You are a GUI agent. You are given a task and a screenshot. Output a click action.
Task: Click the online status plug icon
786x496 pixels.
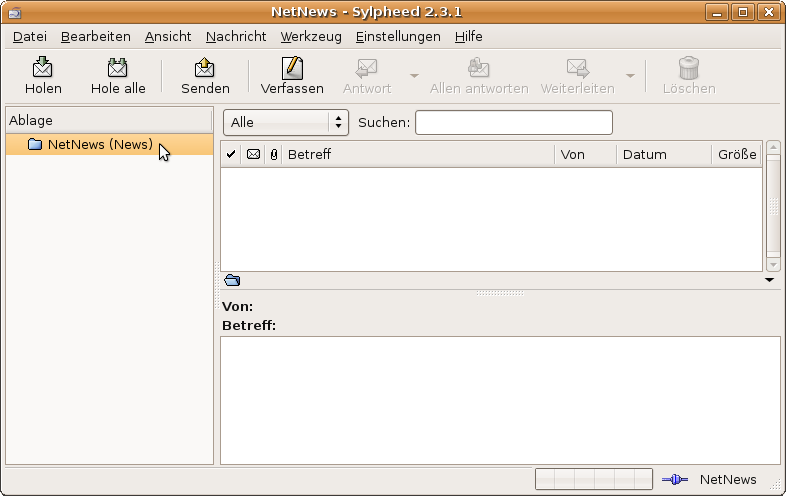(x=675, y=480)
